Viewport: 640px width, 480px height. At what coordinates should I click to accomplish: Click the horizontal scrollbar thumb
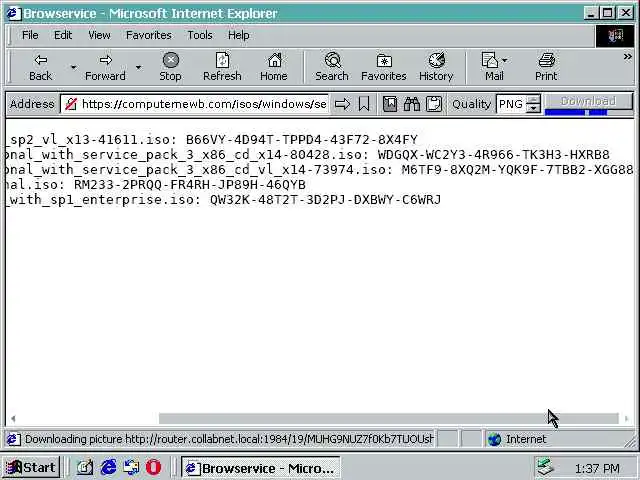coord(389,418)
